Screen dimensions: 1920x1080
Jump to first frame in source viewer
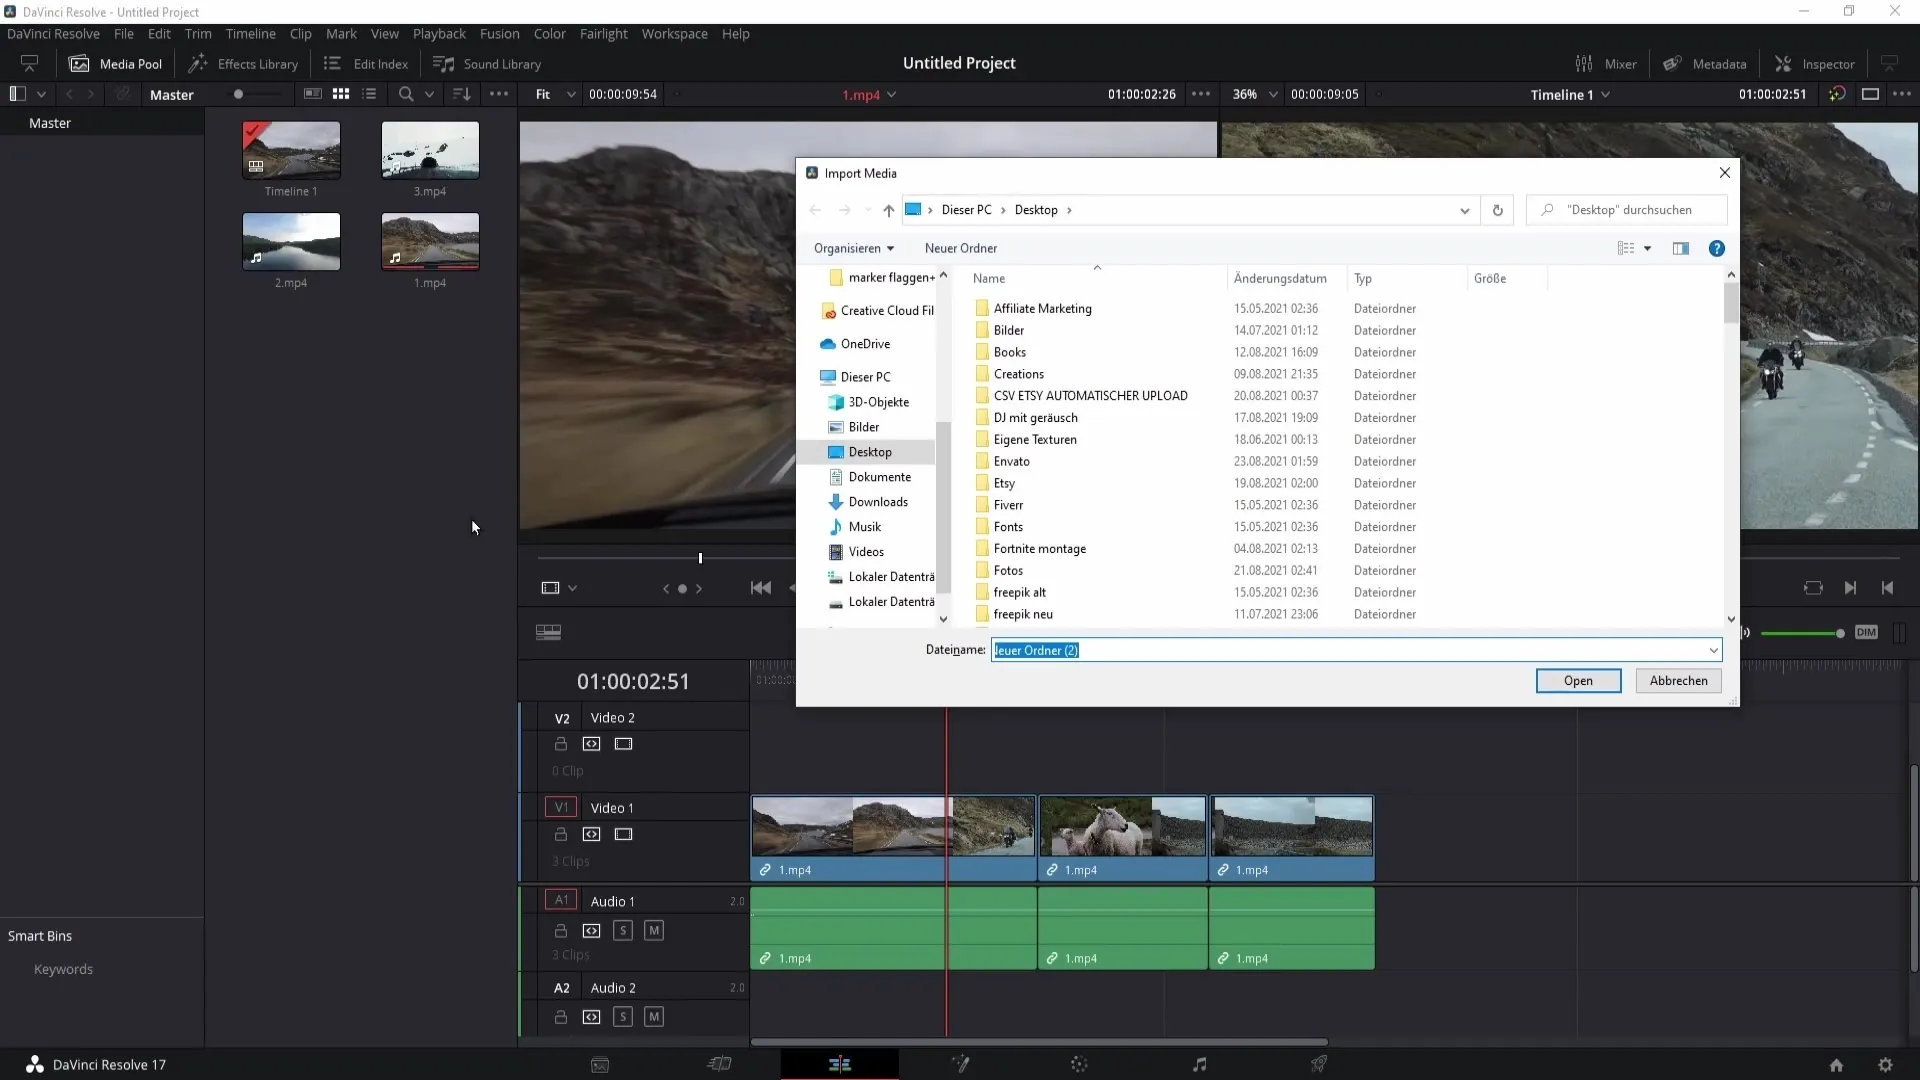(761, 588)
